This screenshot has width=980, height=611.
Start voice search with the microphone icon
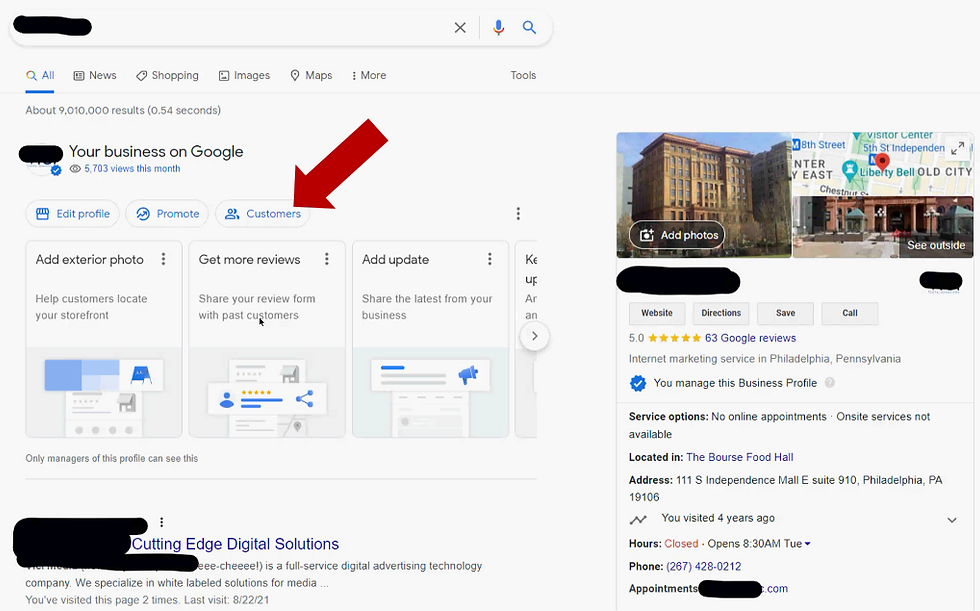pos(498,27)
